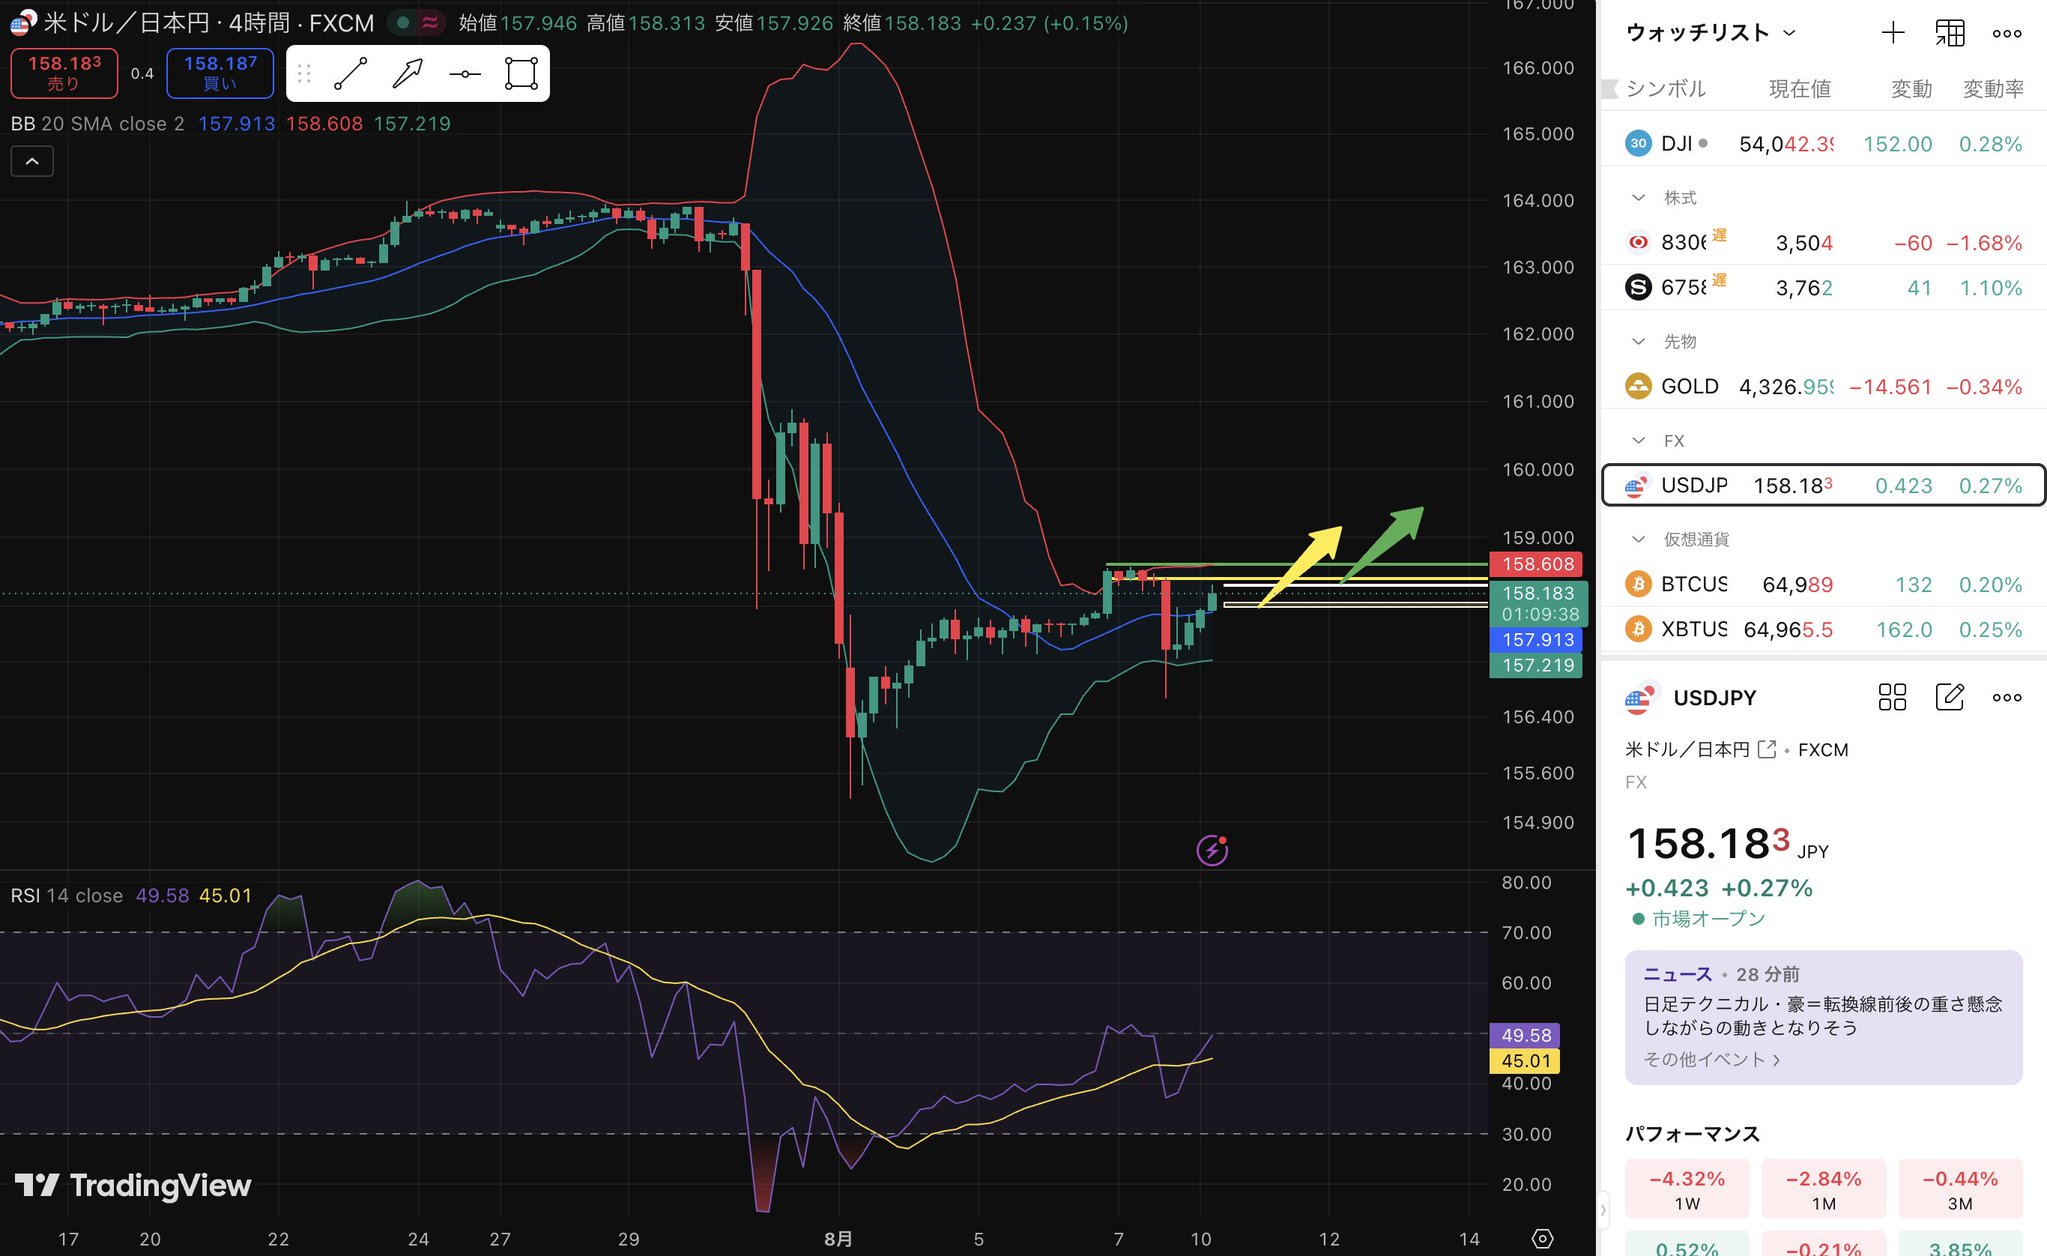Select GOLD in the watchlist

tap(1823, 386)
